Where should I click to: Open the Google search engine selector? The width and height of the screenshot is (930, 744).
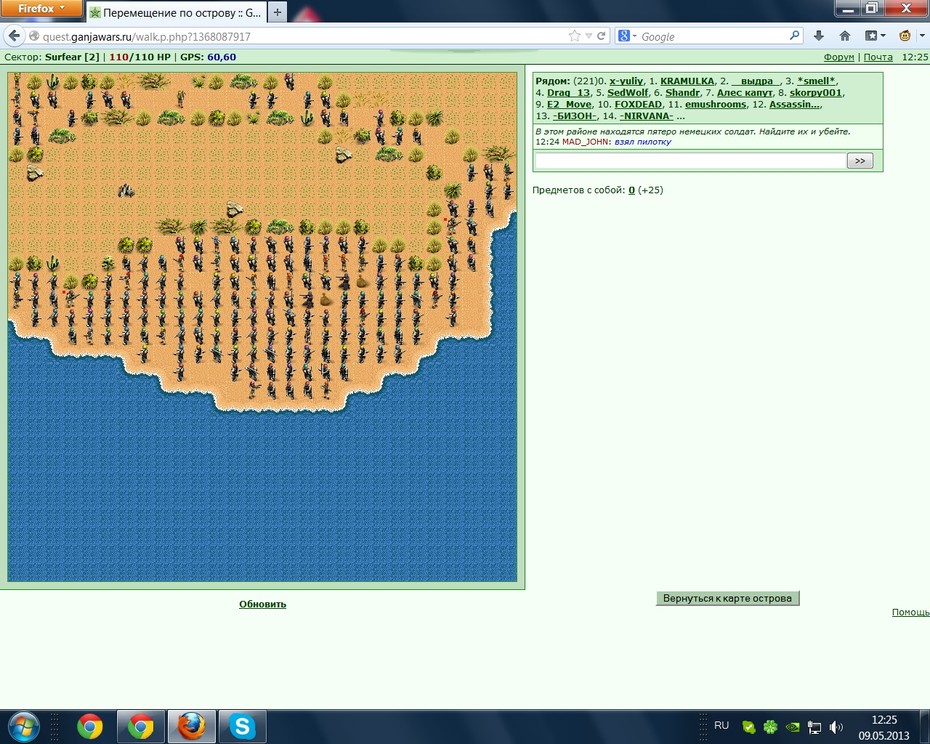click(626, 36)
